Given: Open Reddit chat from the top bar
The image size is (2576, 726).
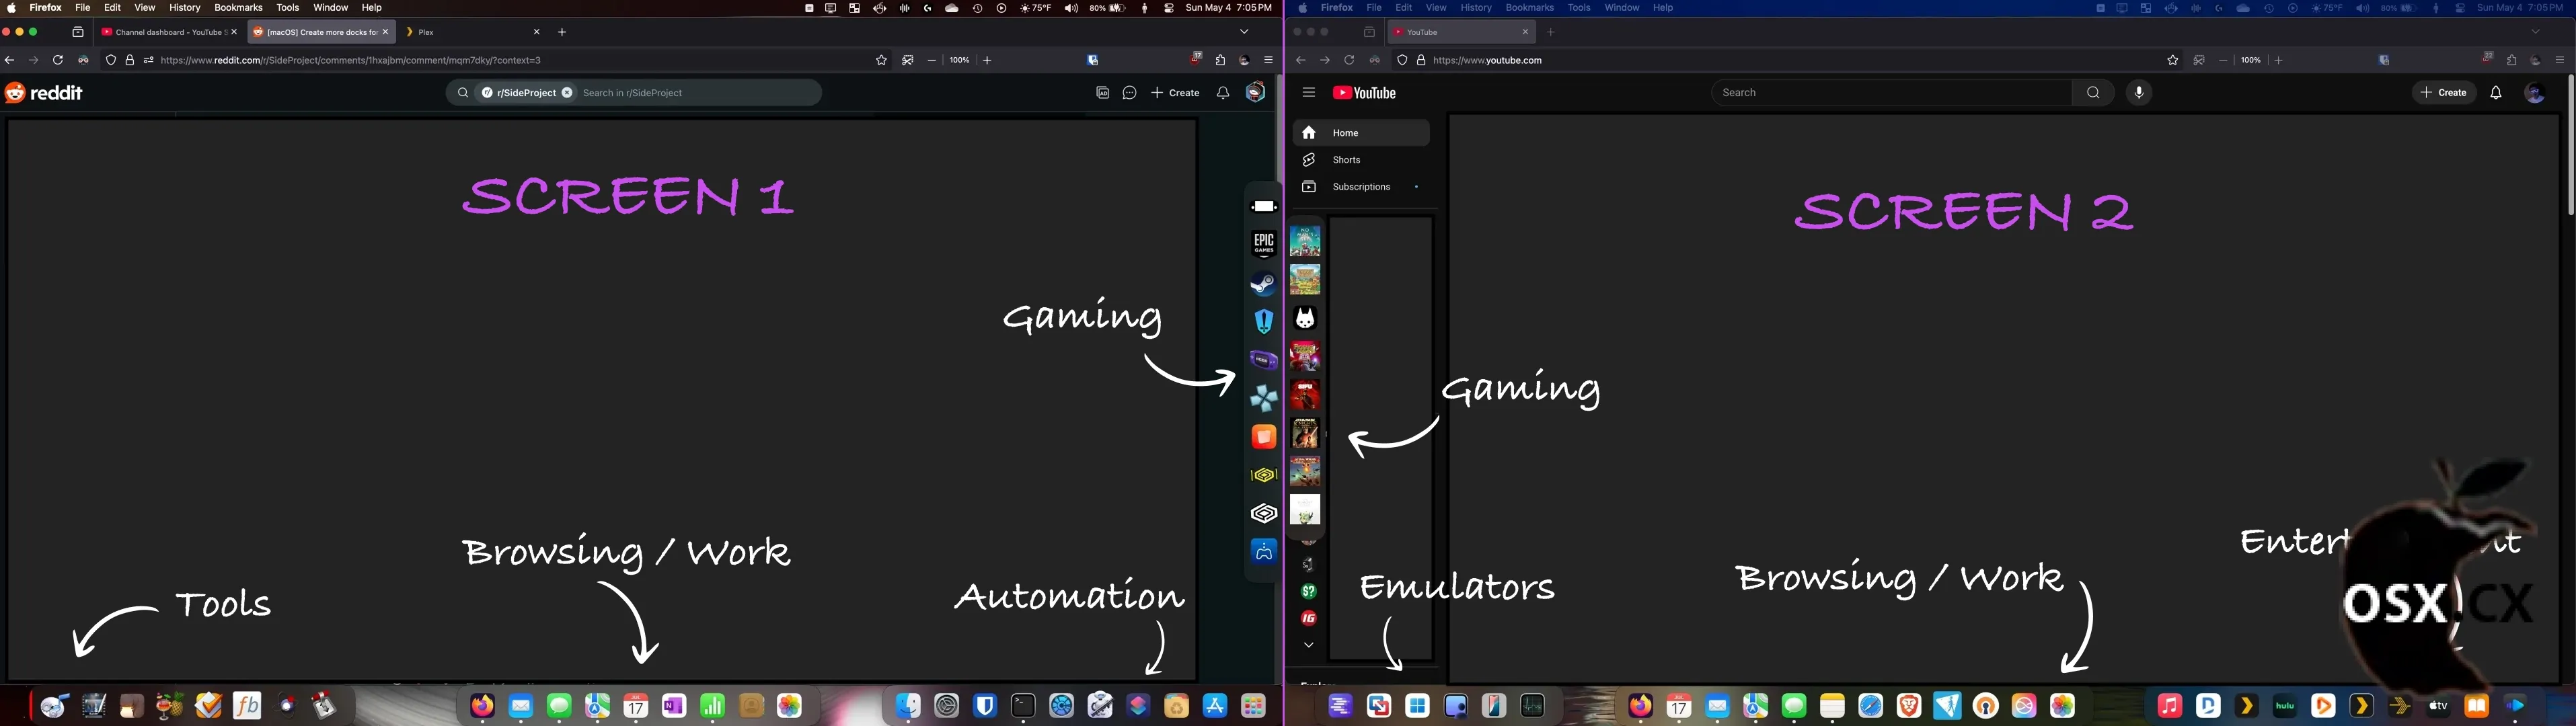Looking at the screenshot, I should 1129,92.
